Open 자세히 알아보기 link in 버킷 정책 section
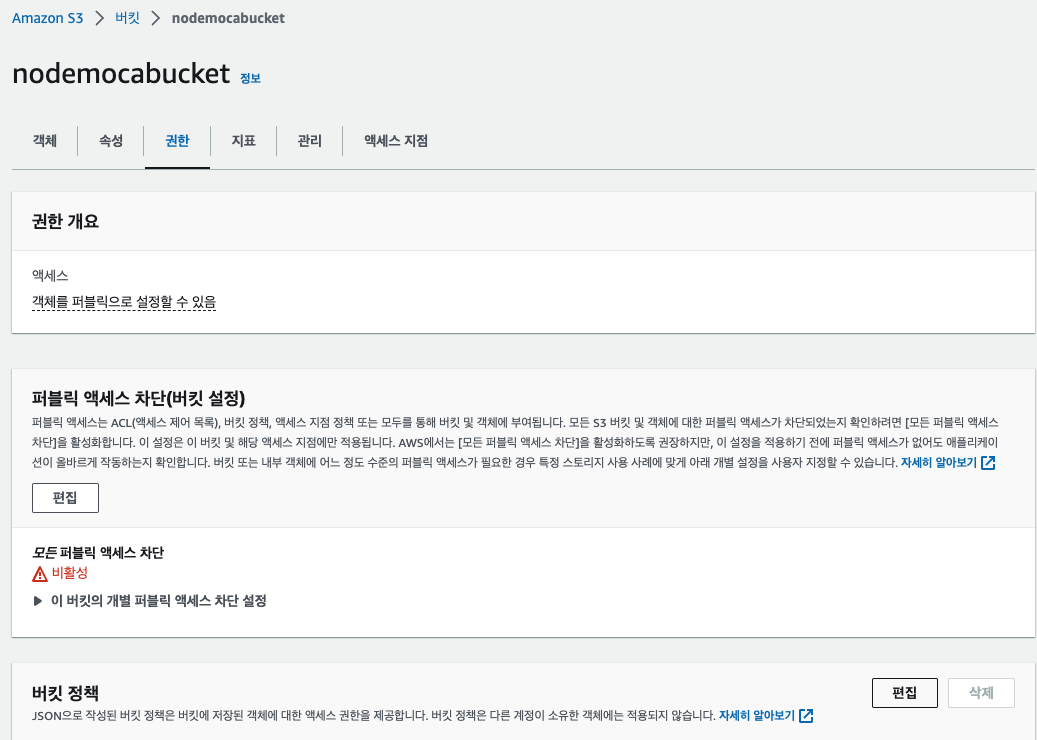The width and height of the screenshot is (1037, 740). [757, 716]
